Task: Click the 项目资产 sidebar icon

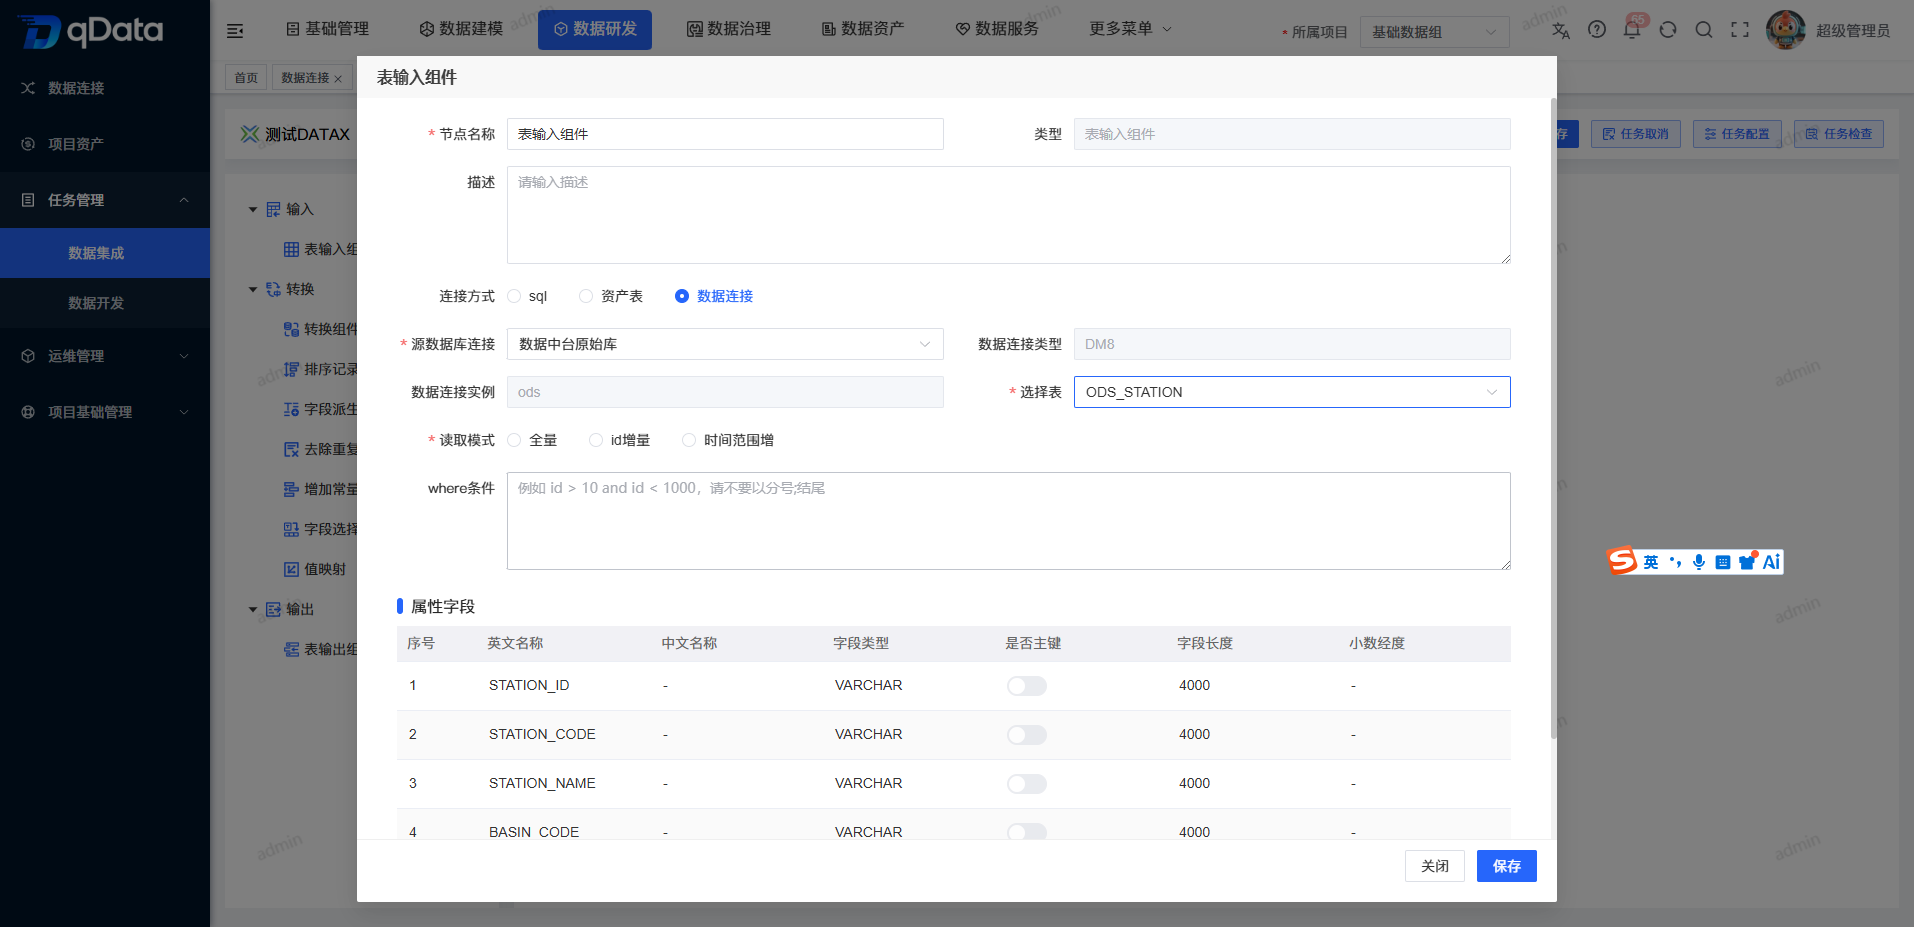Action: coord(28,144)
